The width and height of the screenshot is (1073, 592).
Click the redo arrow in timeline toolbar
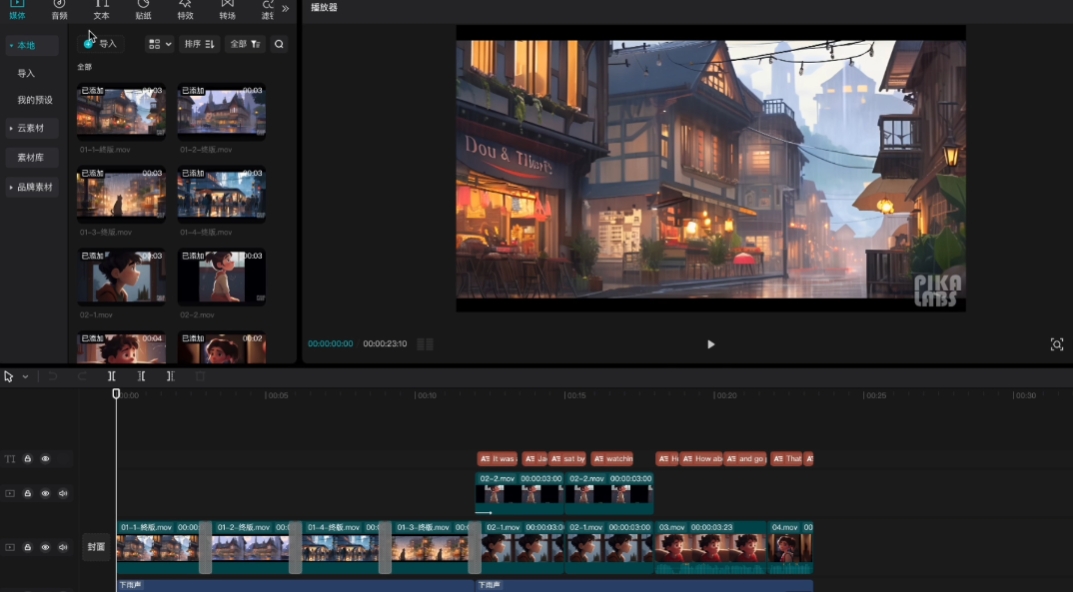[x=82, y=376]
